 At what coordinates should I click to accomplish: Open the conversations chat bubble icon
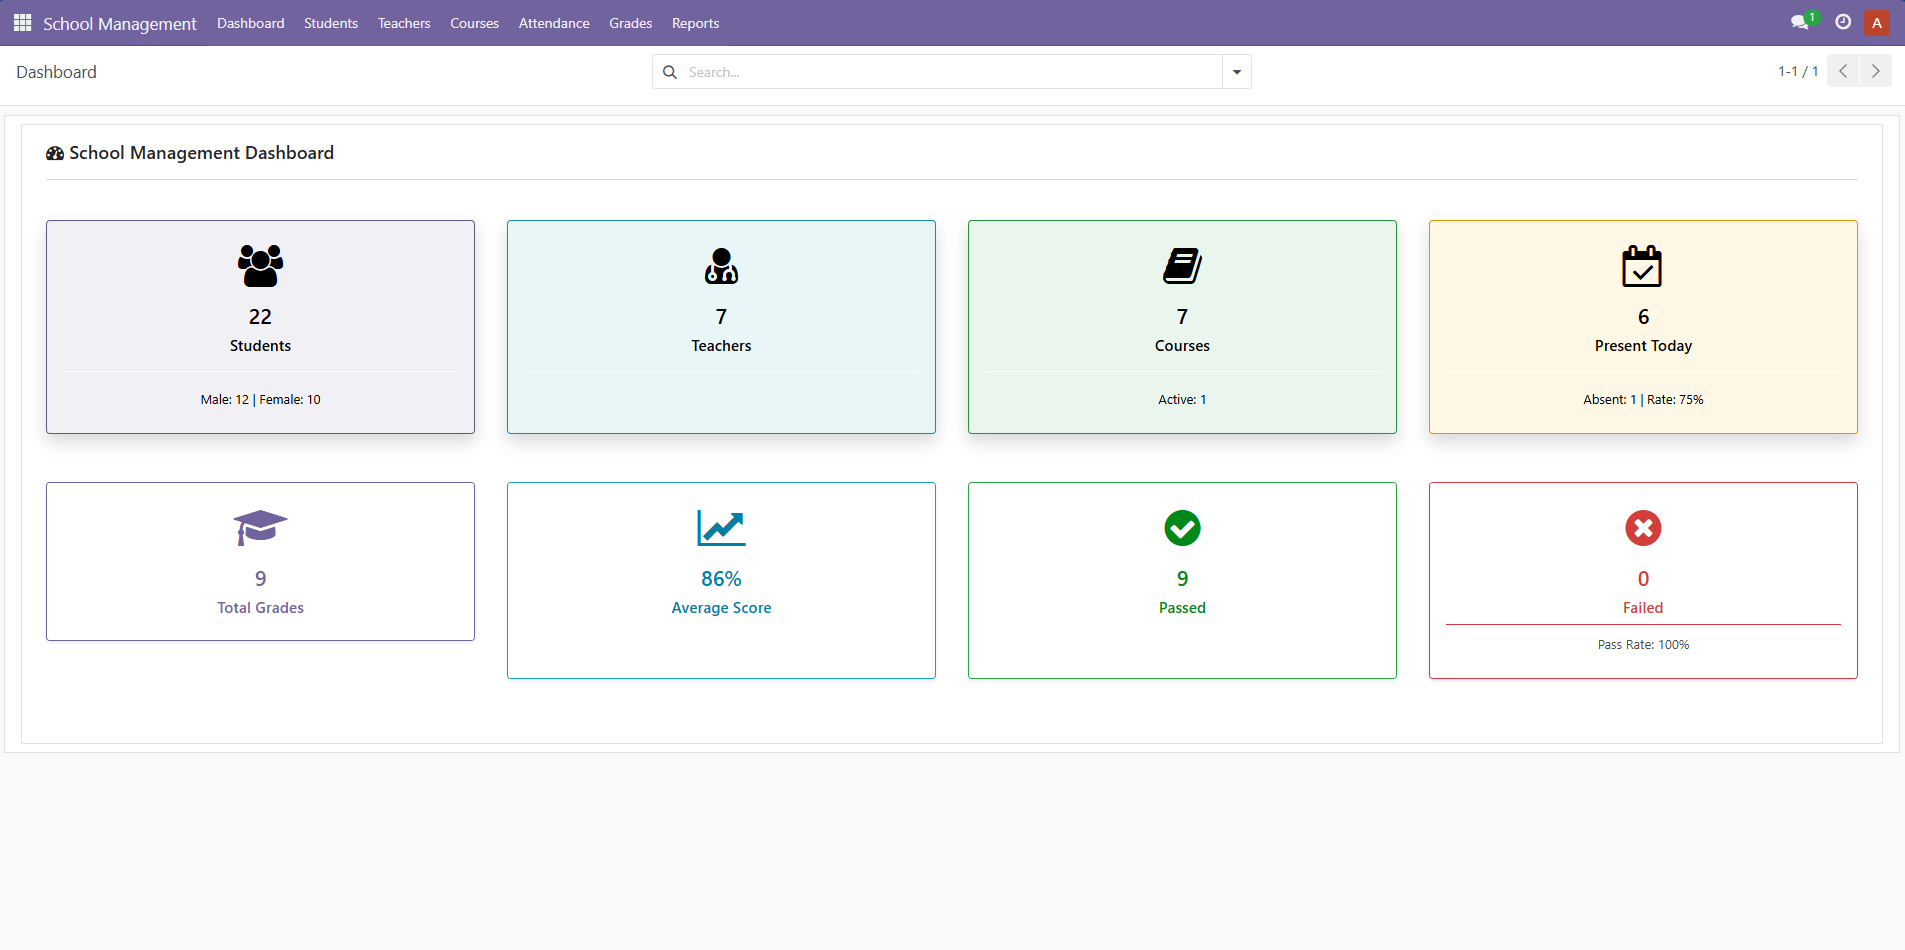pyautogui.click(x=1800, y=22)
